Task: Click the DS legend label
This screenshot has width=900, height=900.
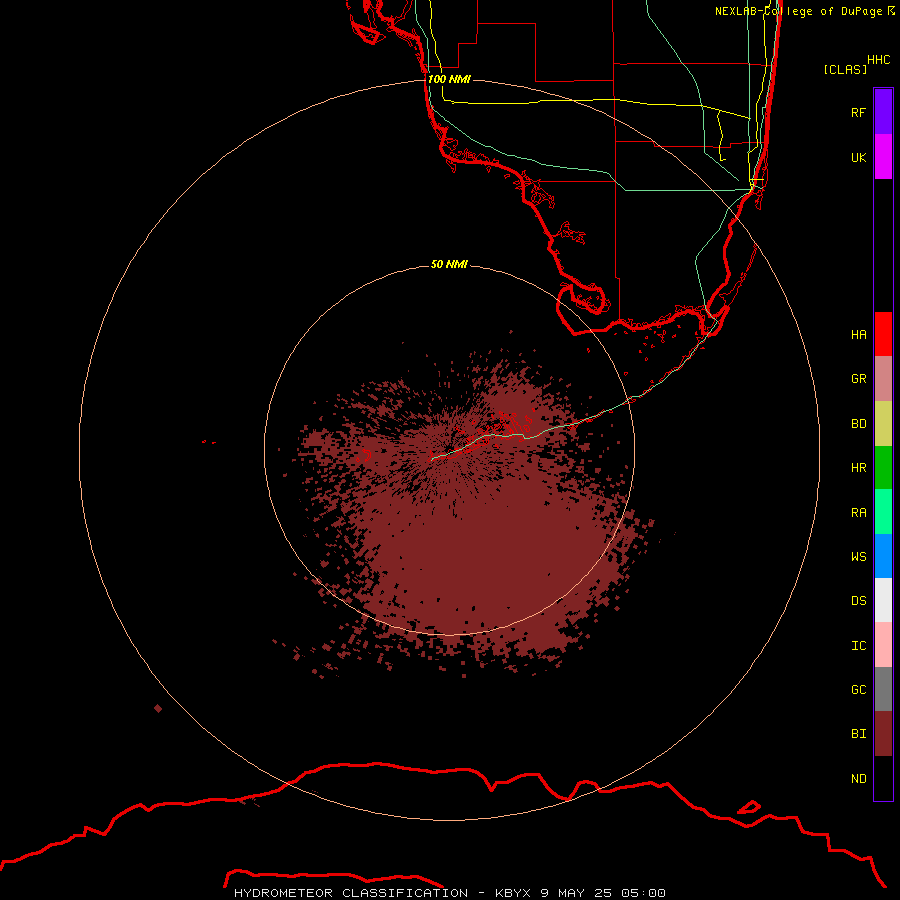Action: coord(859,600)
